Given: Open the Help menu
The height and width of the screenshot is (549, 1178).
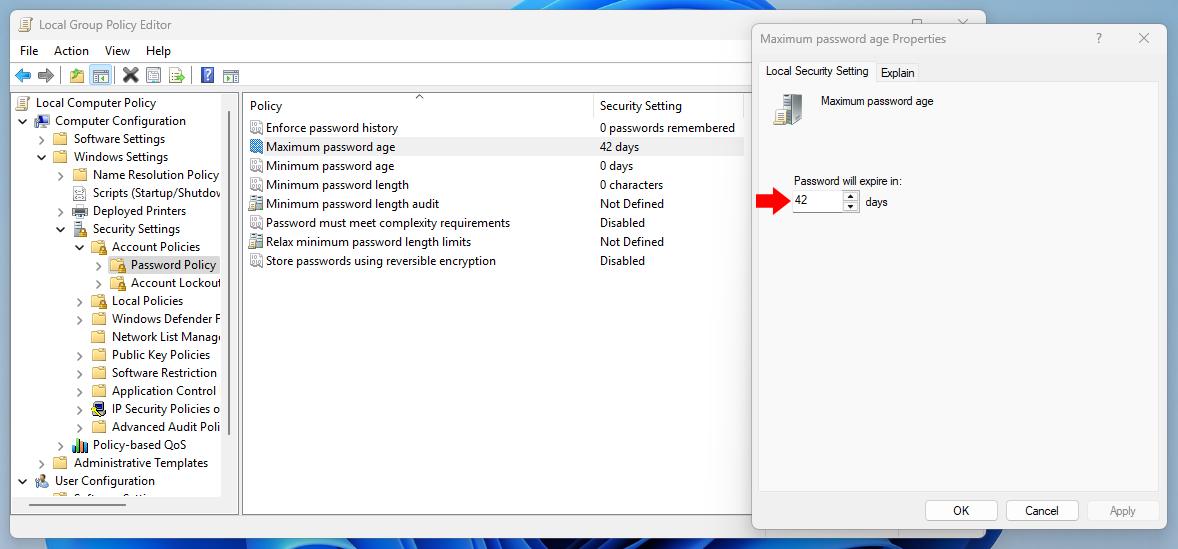Looking at the screenshot, I should point(159,51).
